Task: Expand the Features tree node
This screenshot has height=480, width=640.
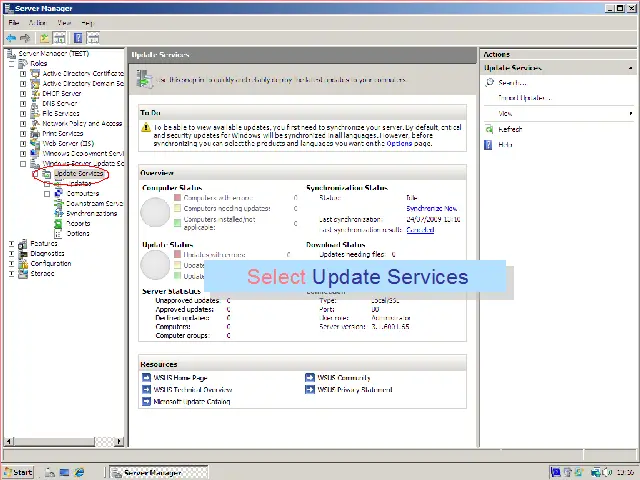Action: click(x=11, y=244)
